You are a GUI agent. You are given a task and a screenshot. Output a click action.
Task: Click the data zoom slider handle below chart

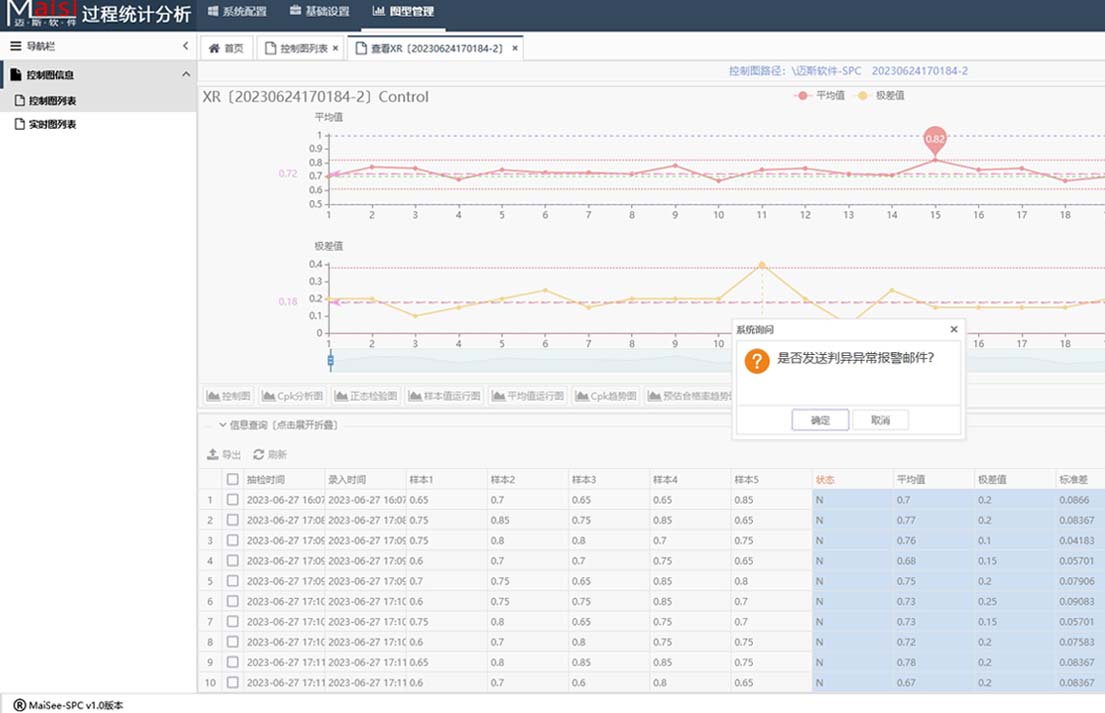pos(330,361)
